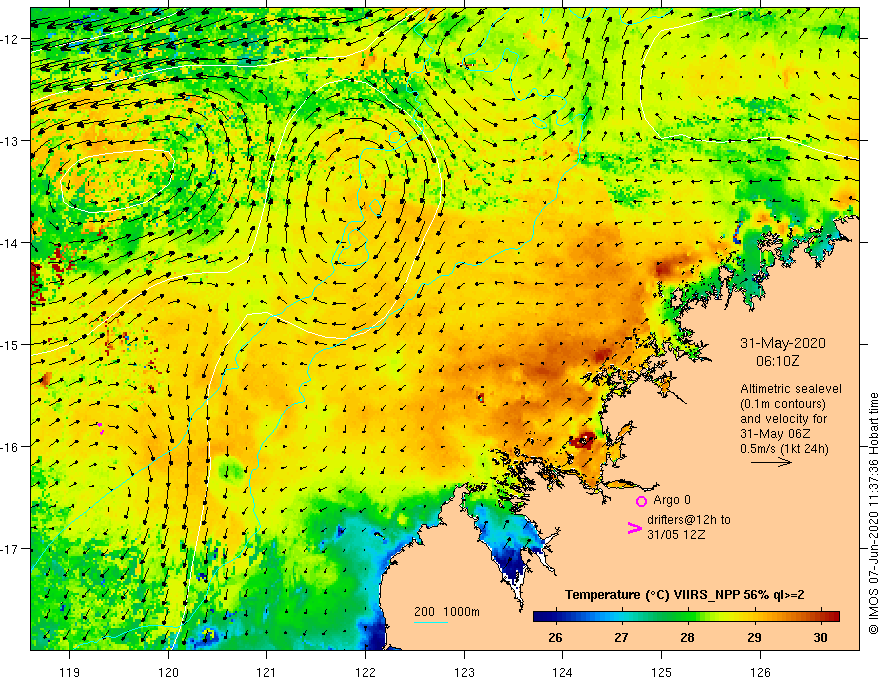The height and width of the screenshot is (680, 880).
Task: Click the 'Altimetric sealevel' legend text
Action: [x=791, y=389]
